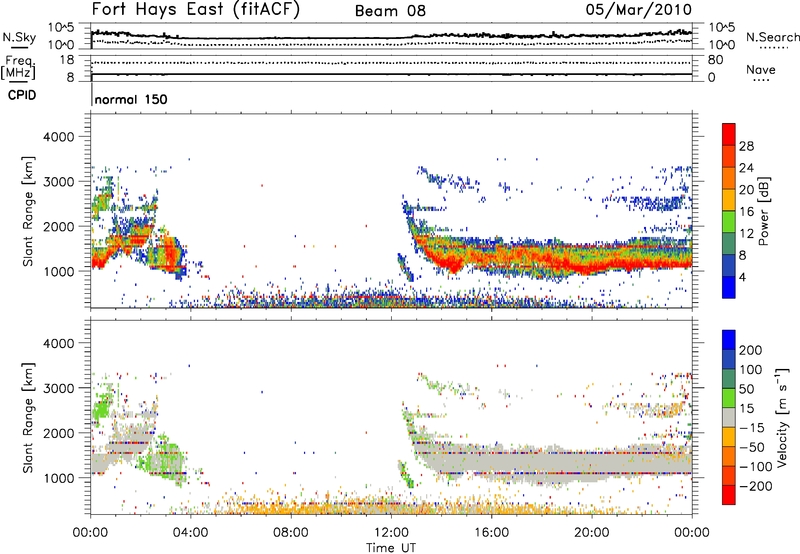Click "3000" on the Velocity panel axis
The width and height of the screenshot is (800, 554).
pos(59,388)
